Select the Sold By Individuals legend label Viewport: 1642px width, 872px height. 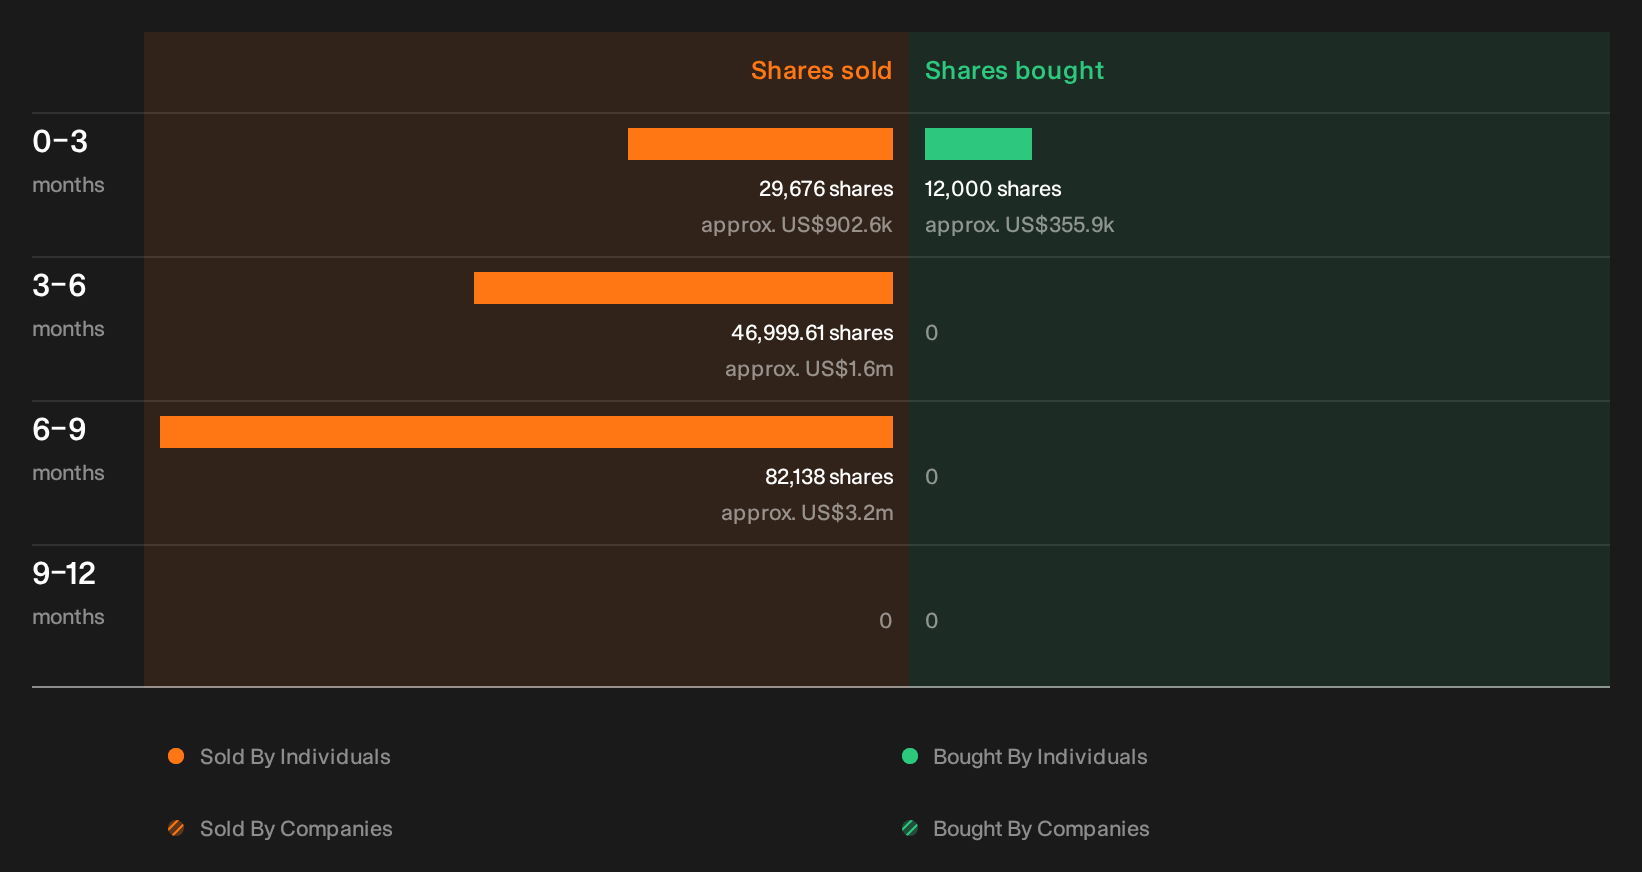[x=295, y=757]
